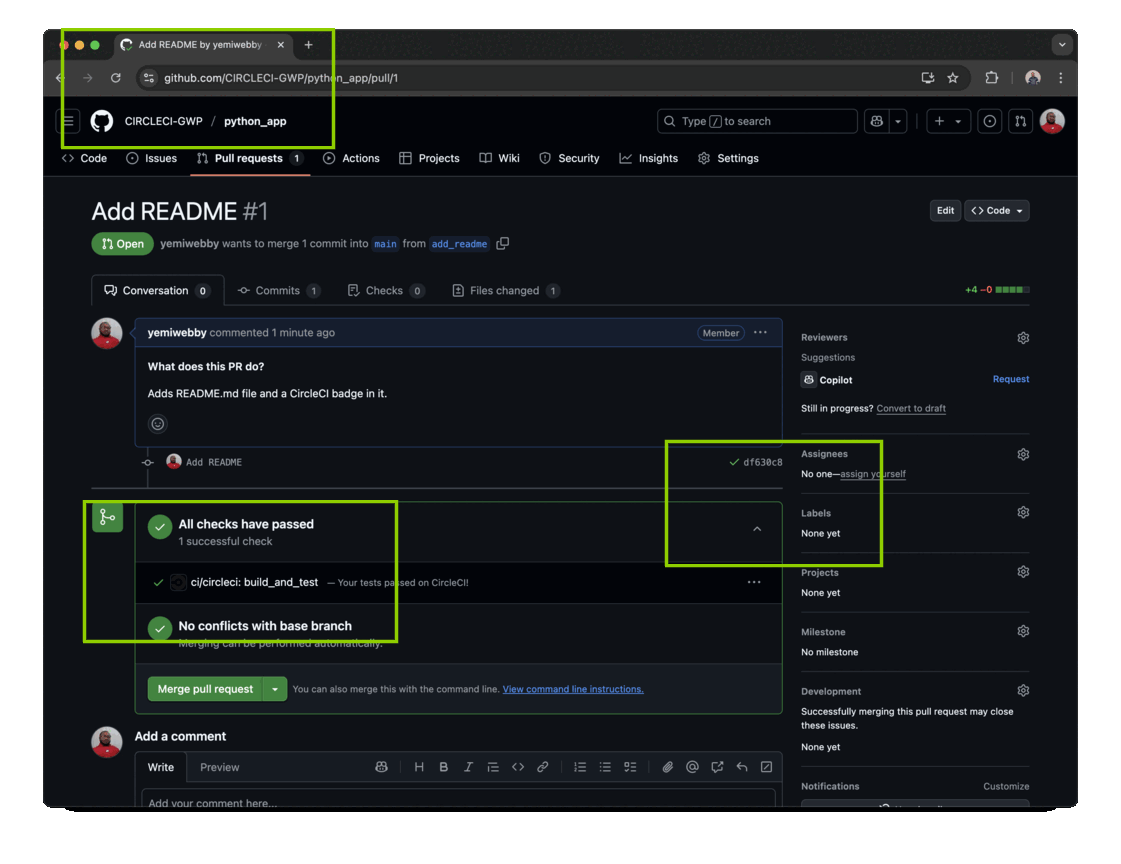
Task: Click the Bold formatting icon
Action: tap(444, 767)
